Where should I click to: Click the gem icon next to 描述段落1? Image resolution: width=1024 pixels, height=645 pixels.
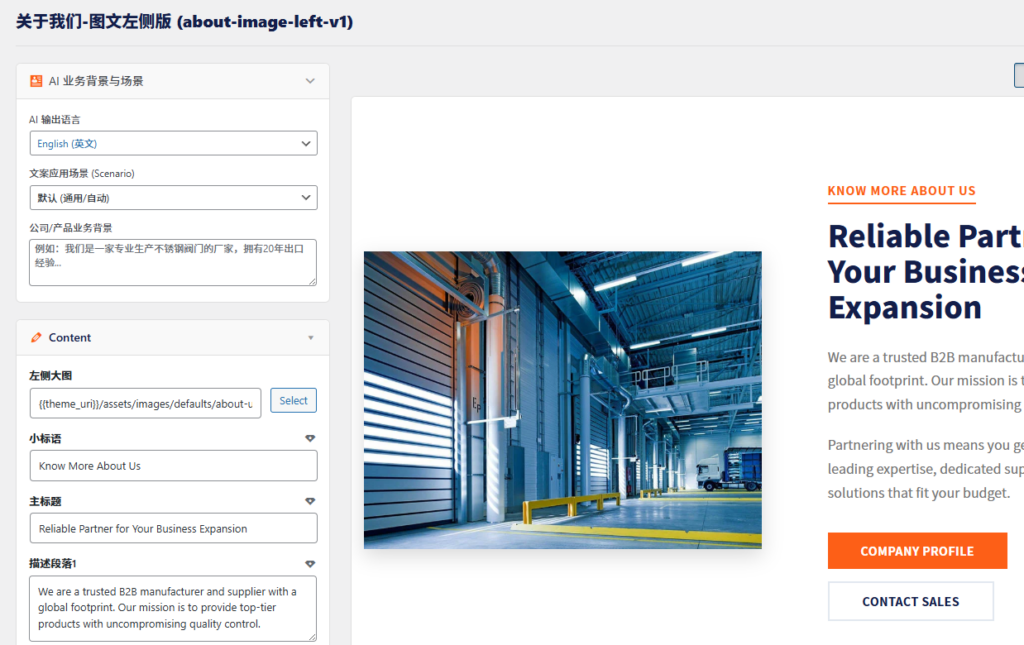310,564
